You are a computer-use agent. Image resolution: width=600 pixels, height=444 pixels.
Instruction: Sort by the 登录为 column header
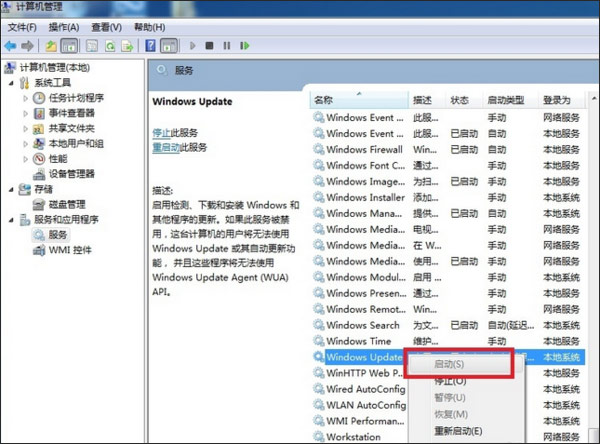pyautogui.click(x=562, y=100)
